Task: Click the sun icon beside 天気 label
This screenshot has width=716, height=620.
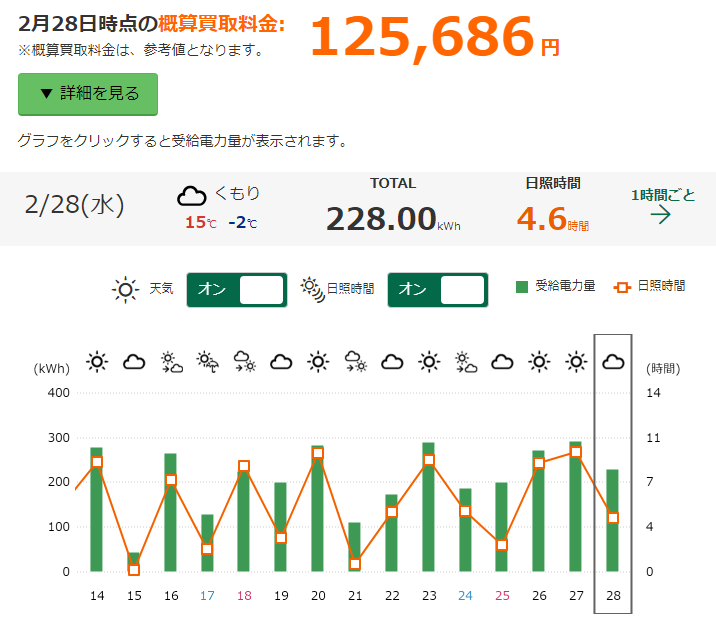Action: [x=125, y=289]
